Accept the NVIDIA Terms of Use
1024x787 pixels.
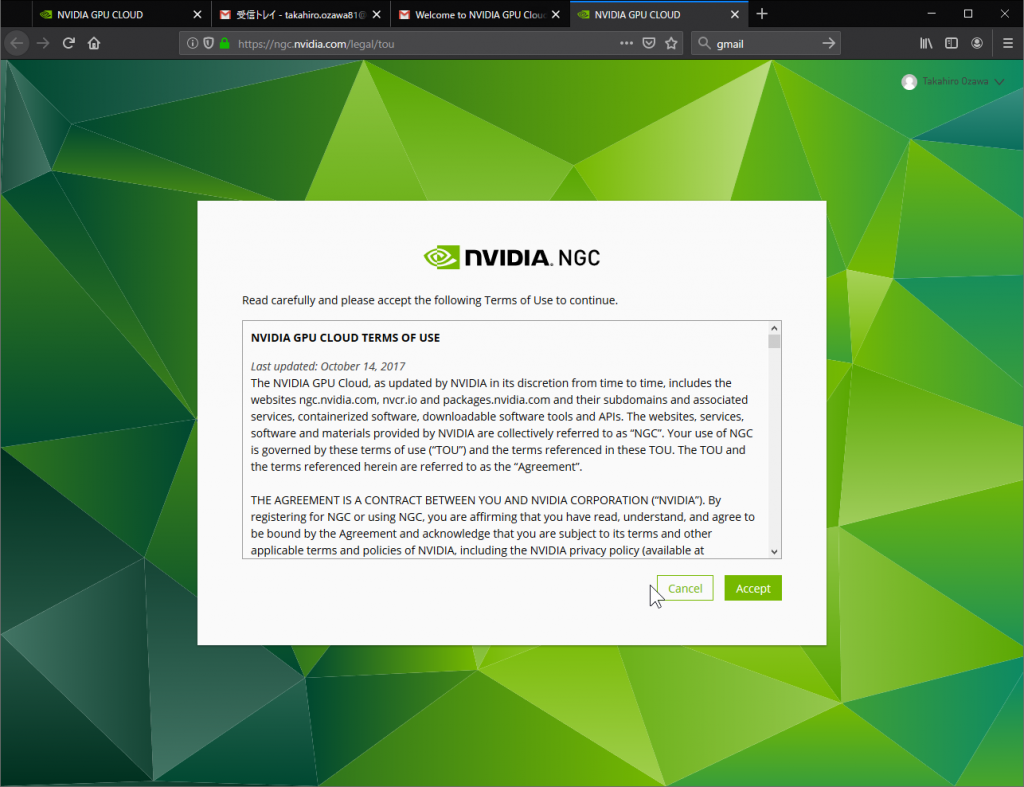(x=752, y=589)
